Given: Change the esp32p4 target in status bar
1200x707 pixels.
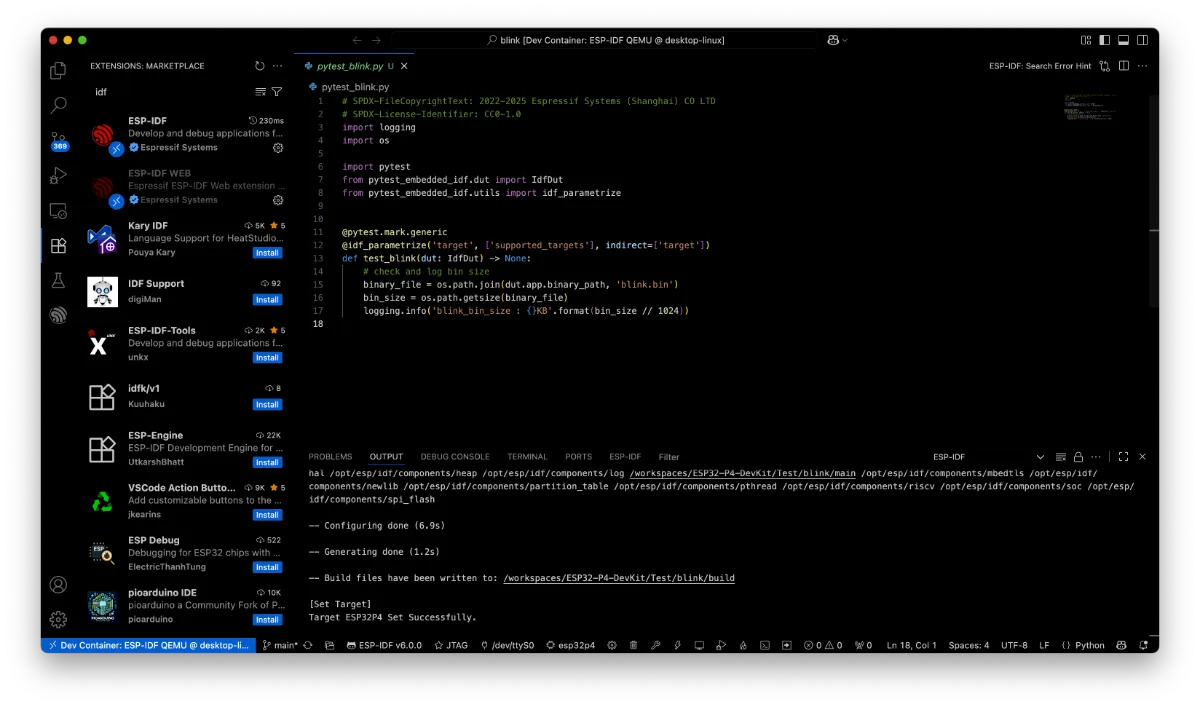Looking at the screenshot, I should pyautogui.click(x=571, y=645).
